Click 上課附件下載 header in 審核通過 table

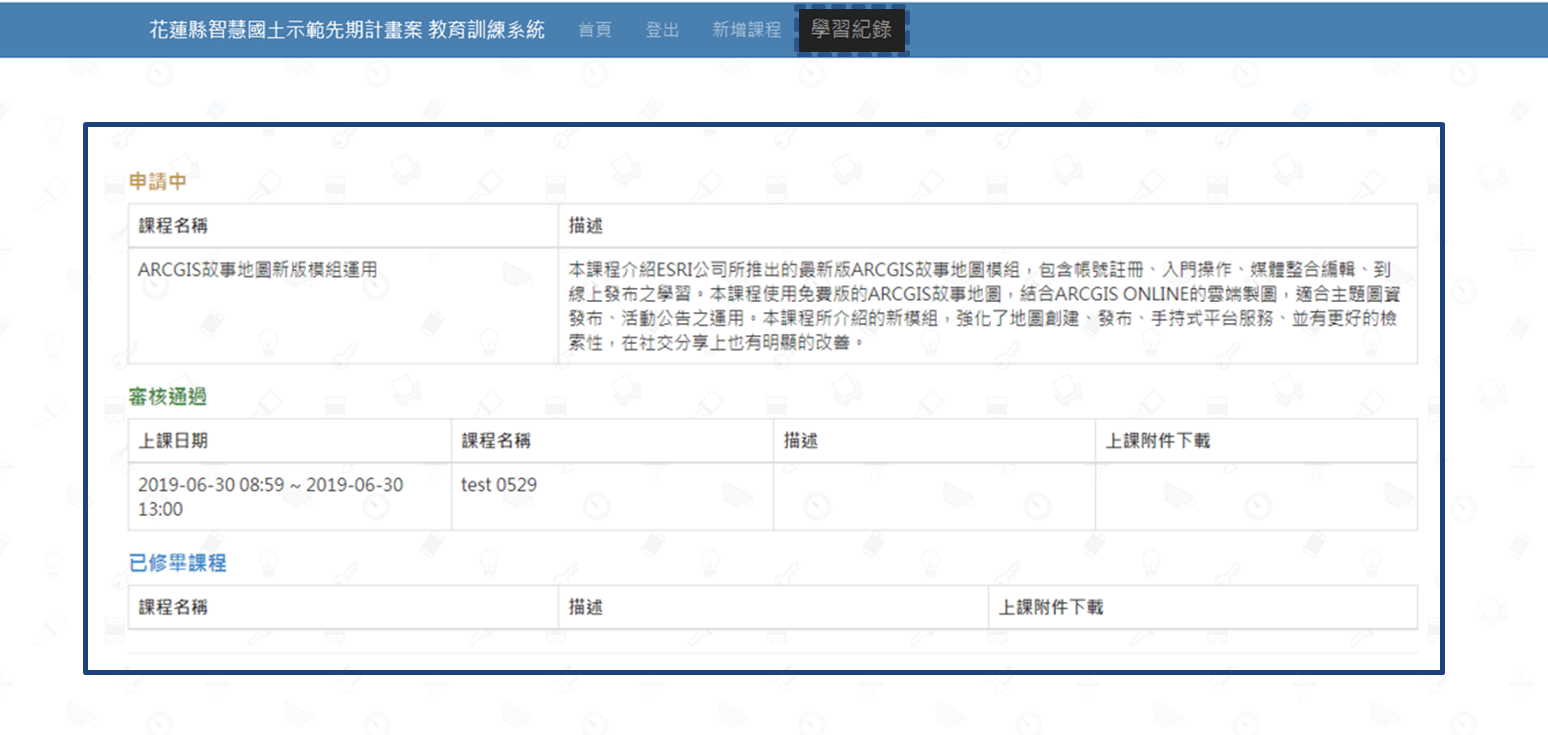(1157, 440)
